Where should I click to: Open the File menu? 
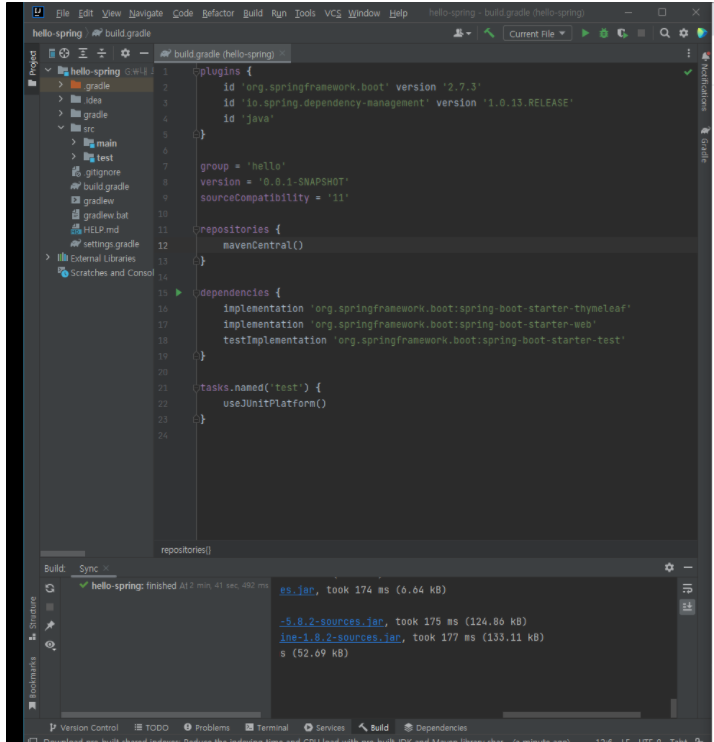tap(62, 13)
